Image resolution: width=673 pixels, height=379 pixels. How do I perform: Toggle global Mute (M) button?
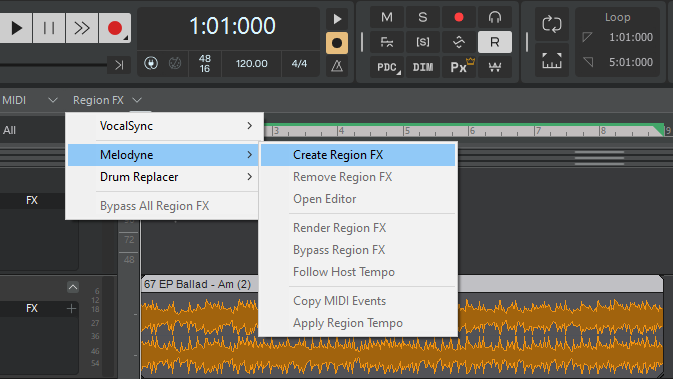point(387,17)
